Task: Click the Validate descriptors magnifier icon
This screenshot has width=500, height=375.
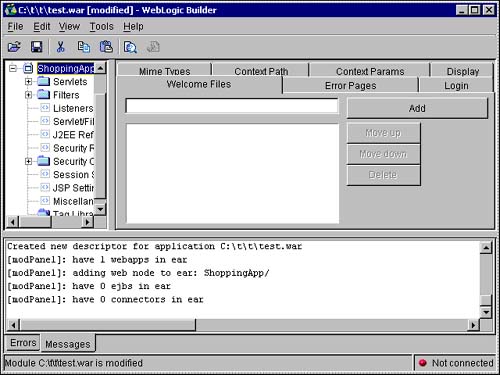Action: pyautogui.click(x=130, y=47)
